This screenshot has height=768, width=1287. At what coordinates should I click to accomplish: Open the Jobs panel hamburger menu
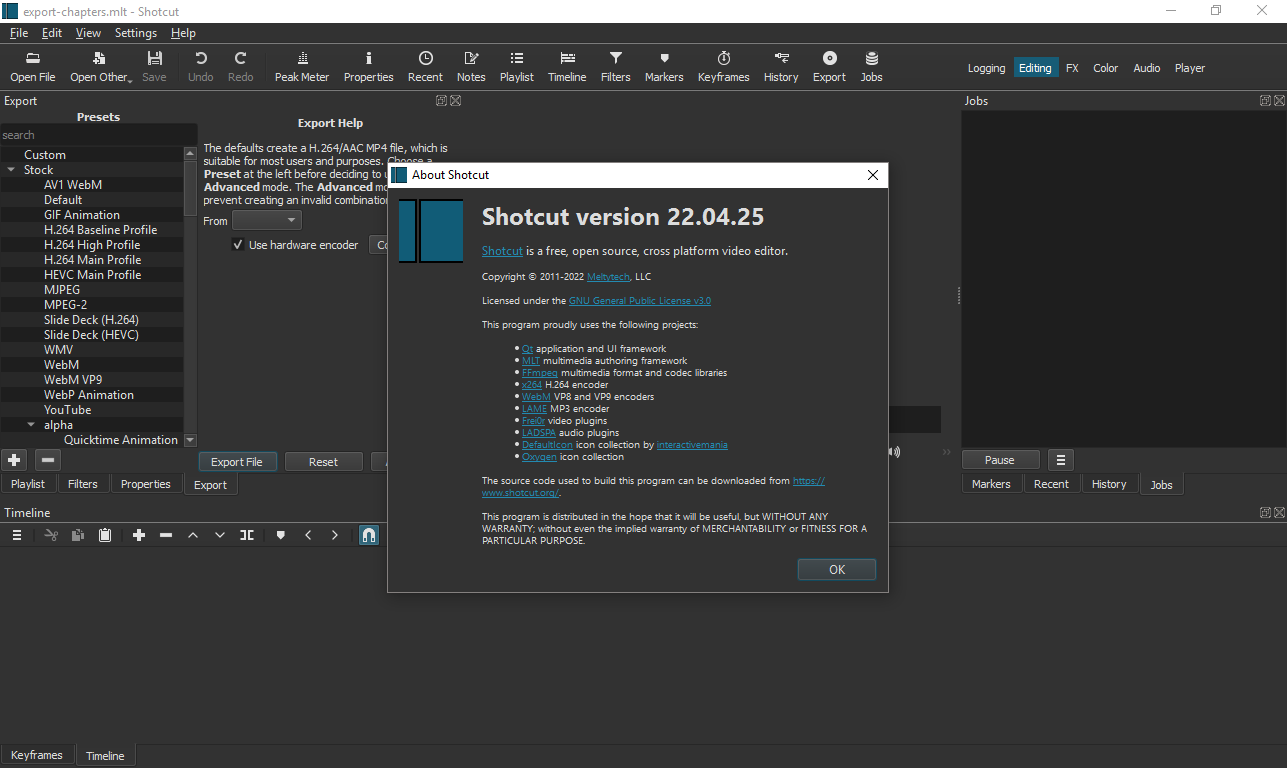point(1061,460)
